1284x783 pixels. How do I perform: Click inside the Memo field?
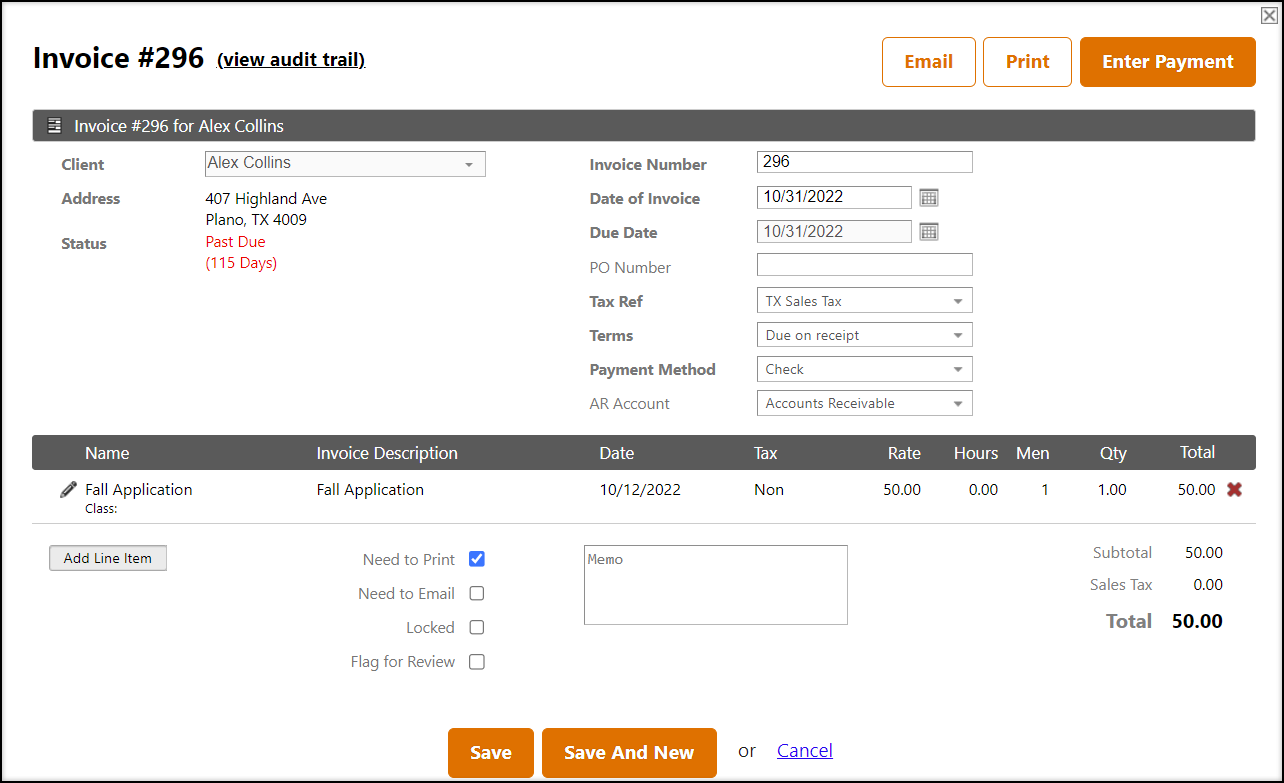(715, 584)
